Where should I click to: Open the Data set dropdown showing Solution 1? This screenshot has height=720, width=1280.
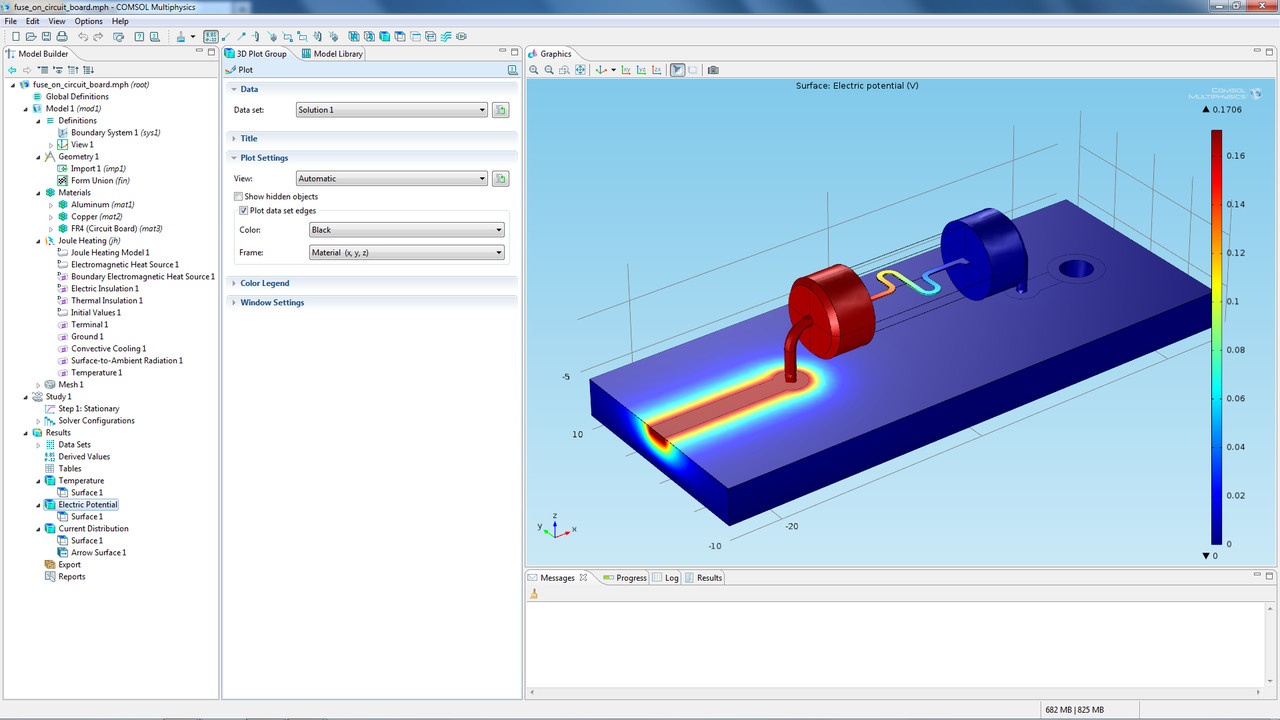(391, 110)
